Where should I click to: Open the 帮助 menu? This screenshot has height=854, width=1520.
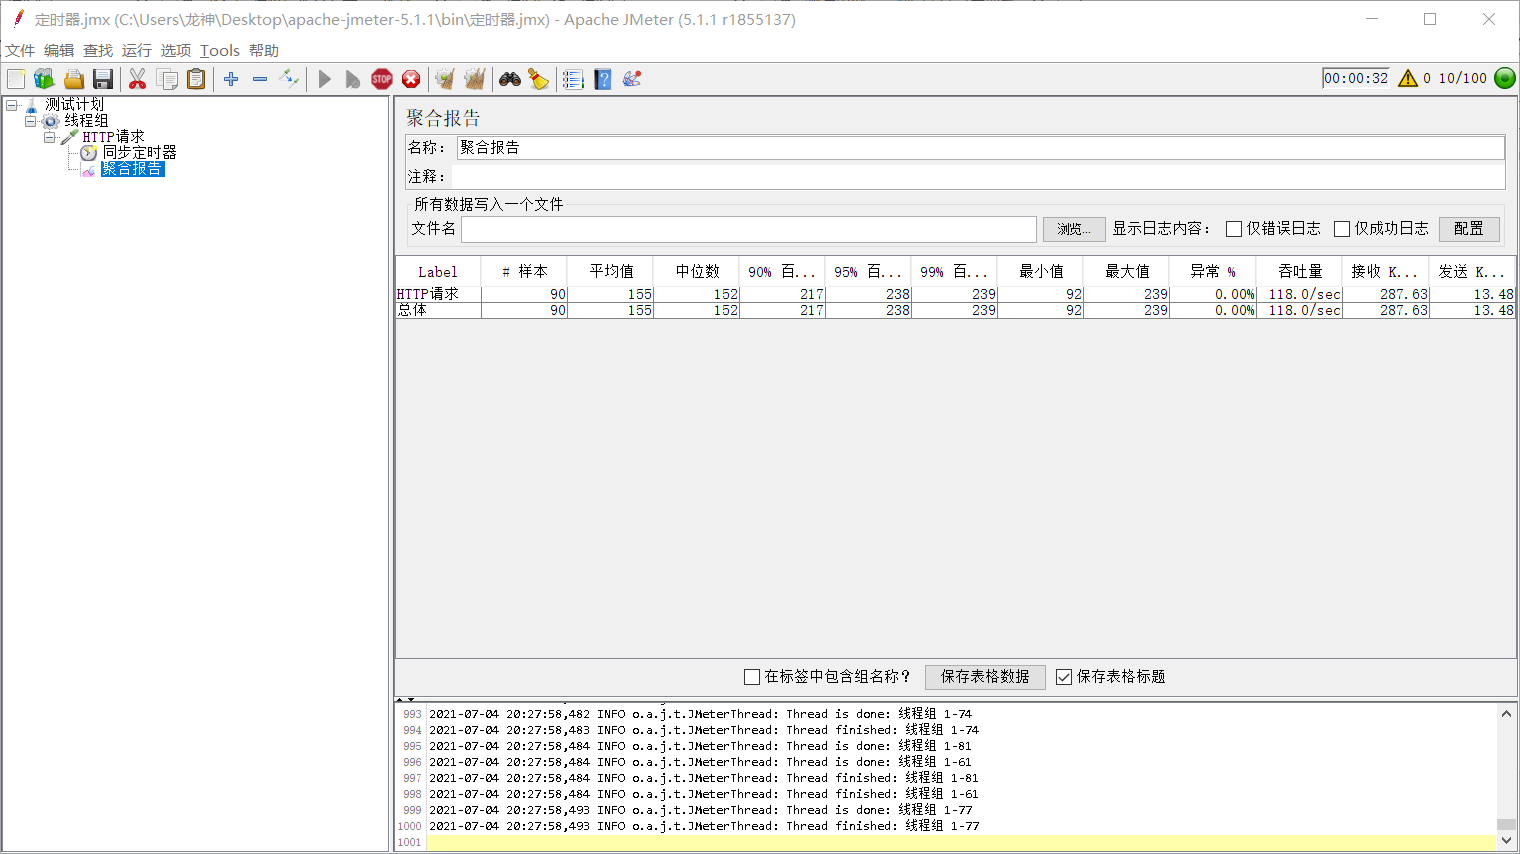[x=264, y=51]
